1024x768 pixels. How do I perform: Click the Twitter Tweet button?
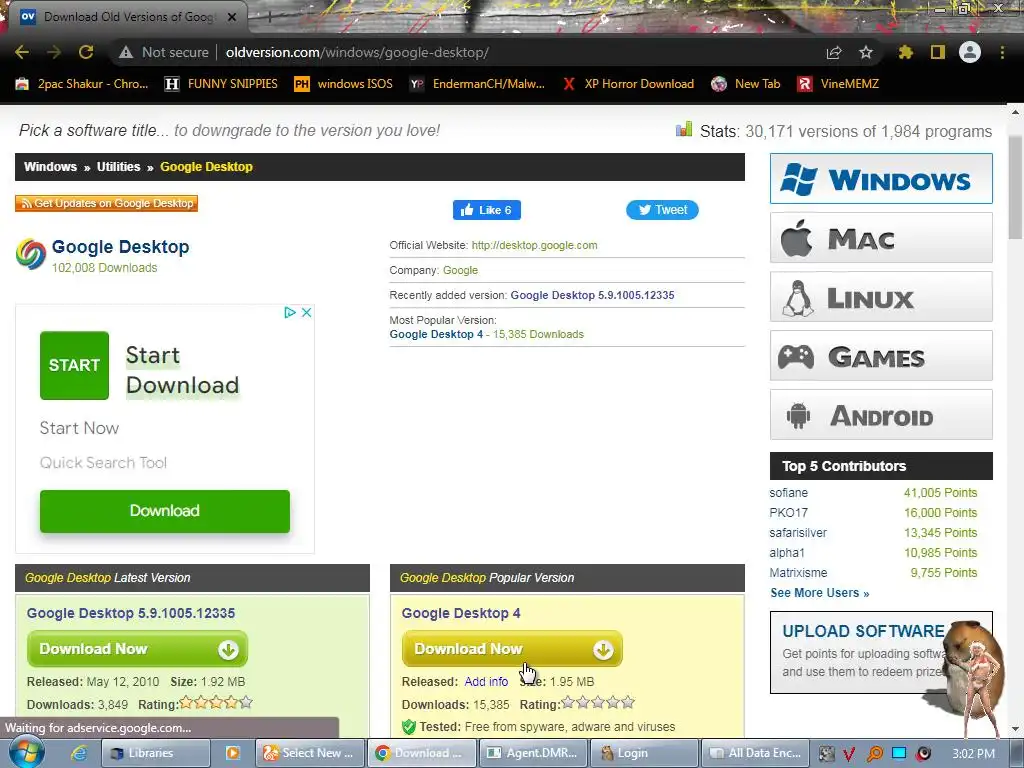coord(662,210)
